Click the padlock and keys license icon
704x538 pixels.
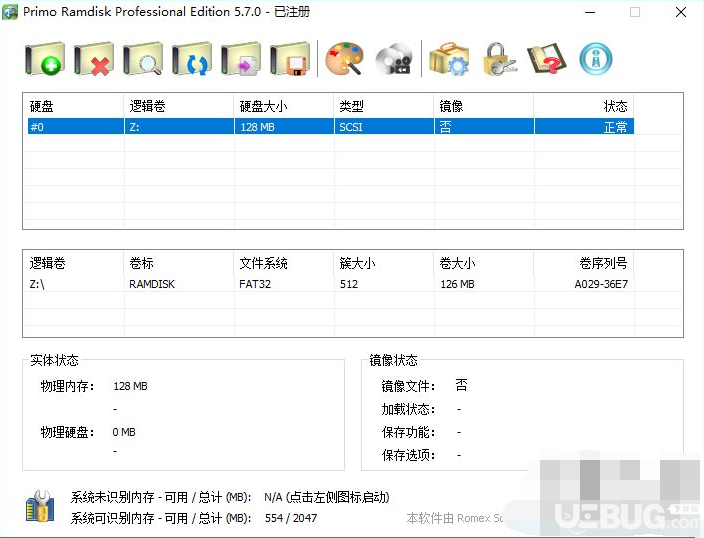click(x=498, y=59)
